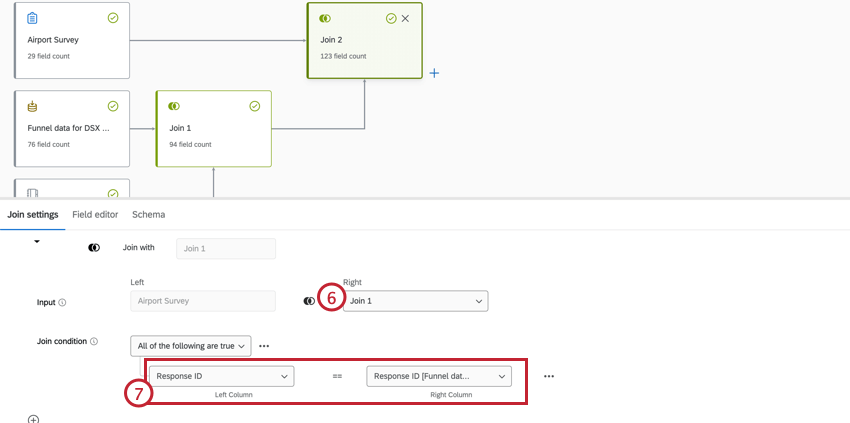The width and height of the screenshot is (850, 423).
Task: Click the Airport Survey clipboard icon
Action: coord(33,18)
